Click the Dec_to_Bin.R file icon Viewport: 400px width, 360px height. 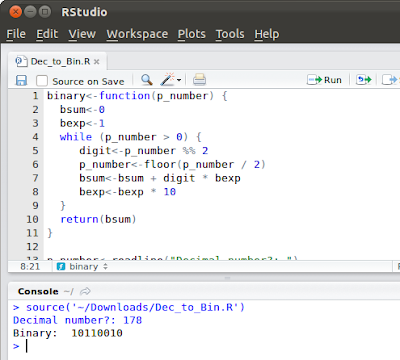tap(21, 61)
